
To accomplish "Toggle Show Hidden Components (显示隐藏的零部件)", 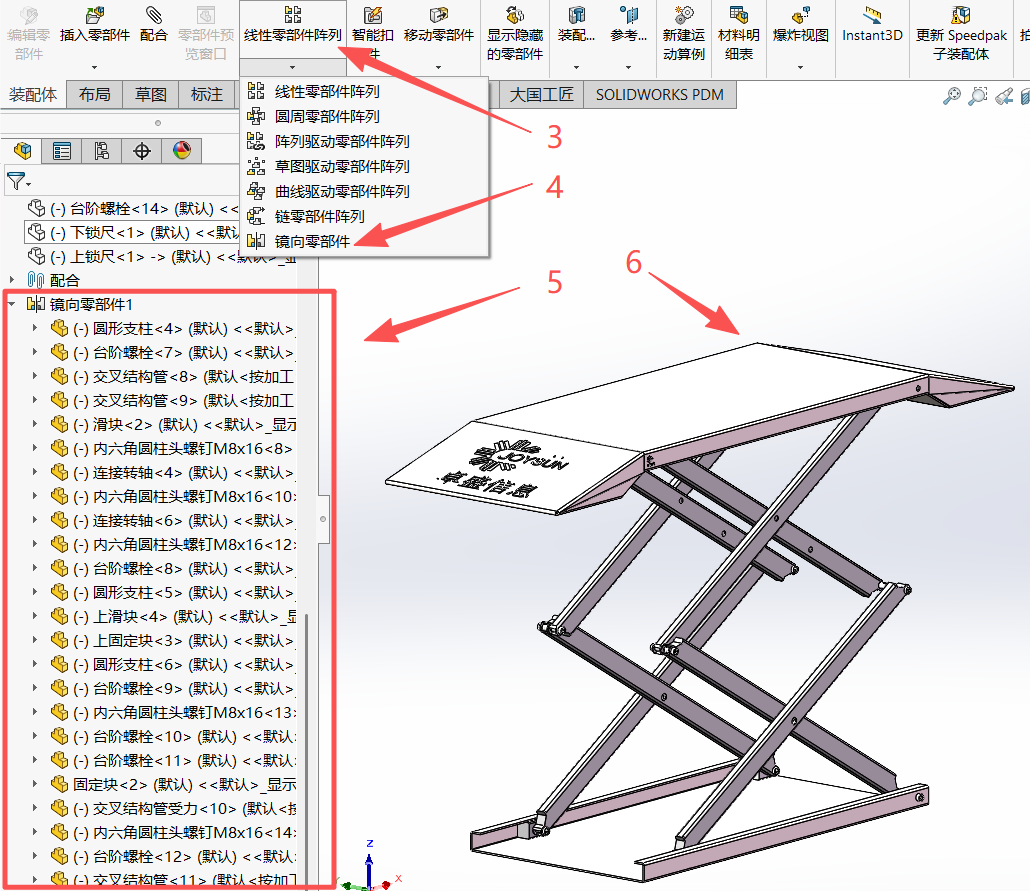I will click(x=515, y=16).
